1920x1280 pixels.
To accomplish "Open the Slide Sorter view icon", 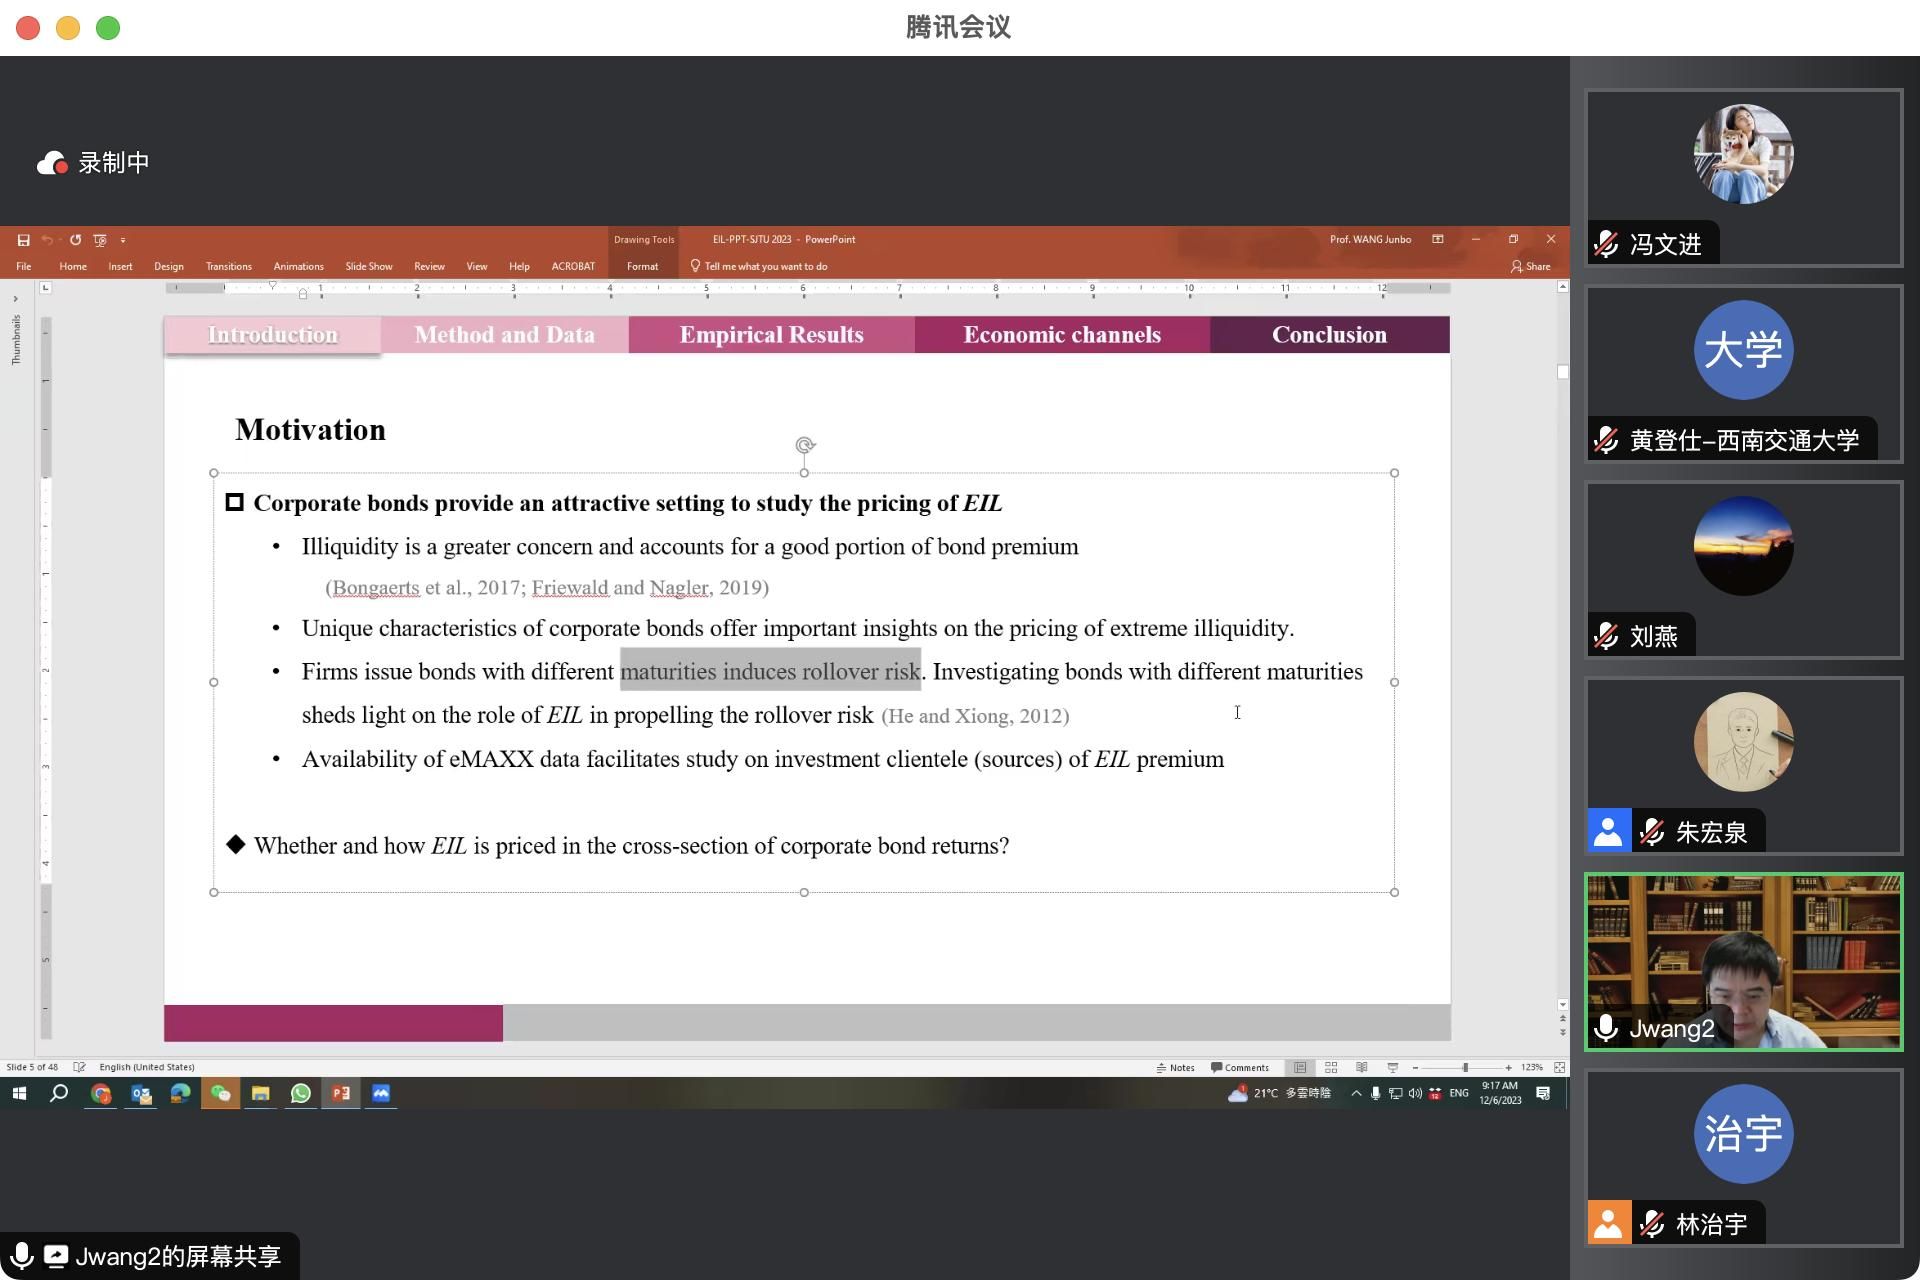I will [1331, 1068].
